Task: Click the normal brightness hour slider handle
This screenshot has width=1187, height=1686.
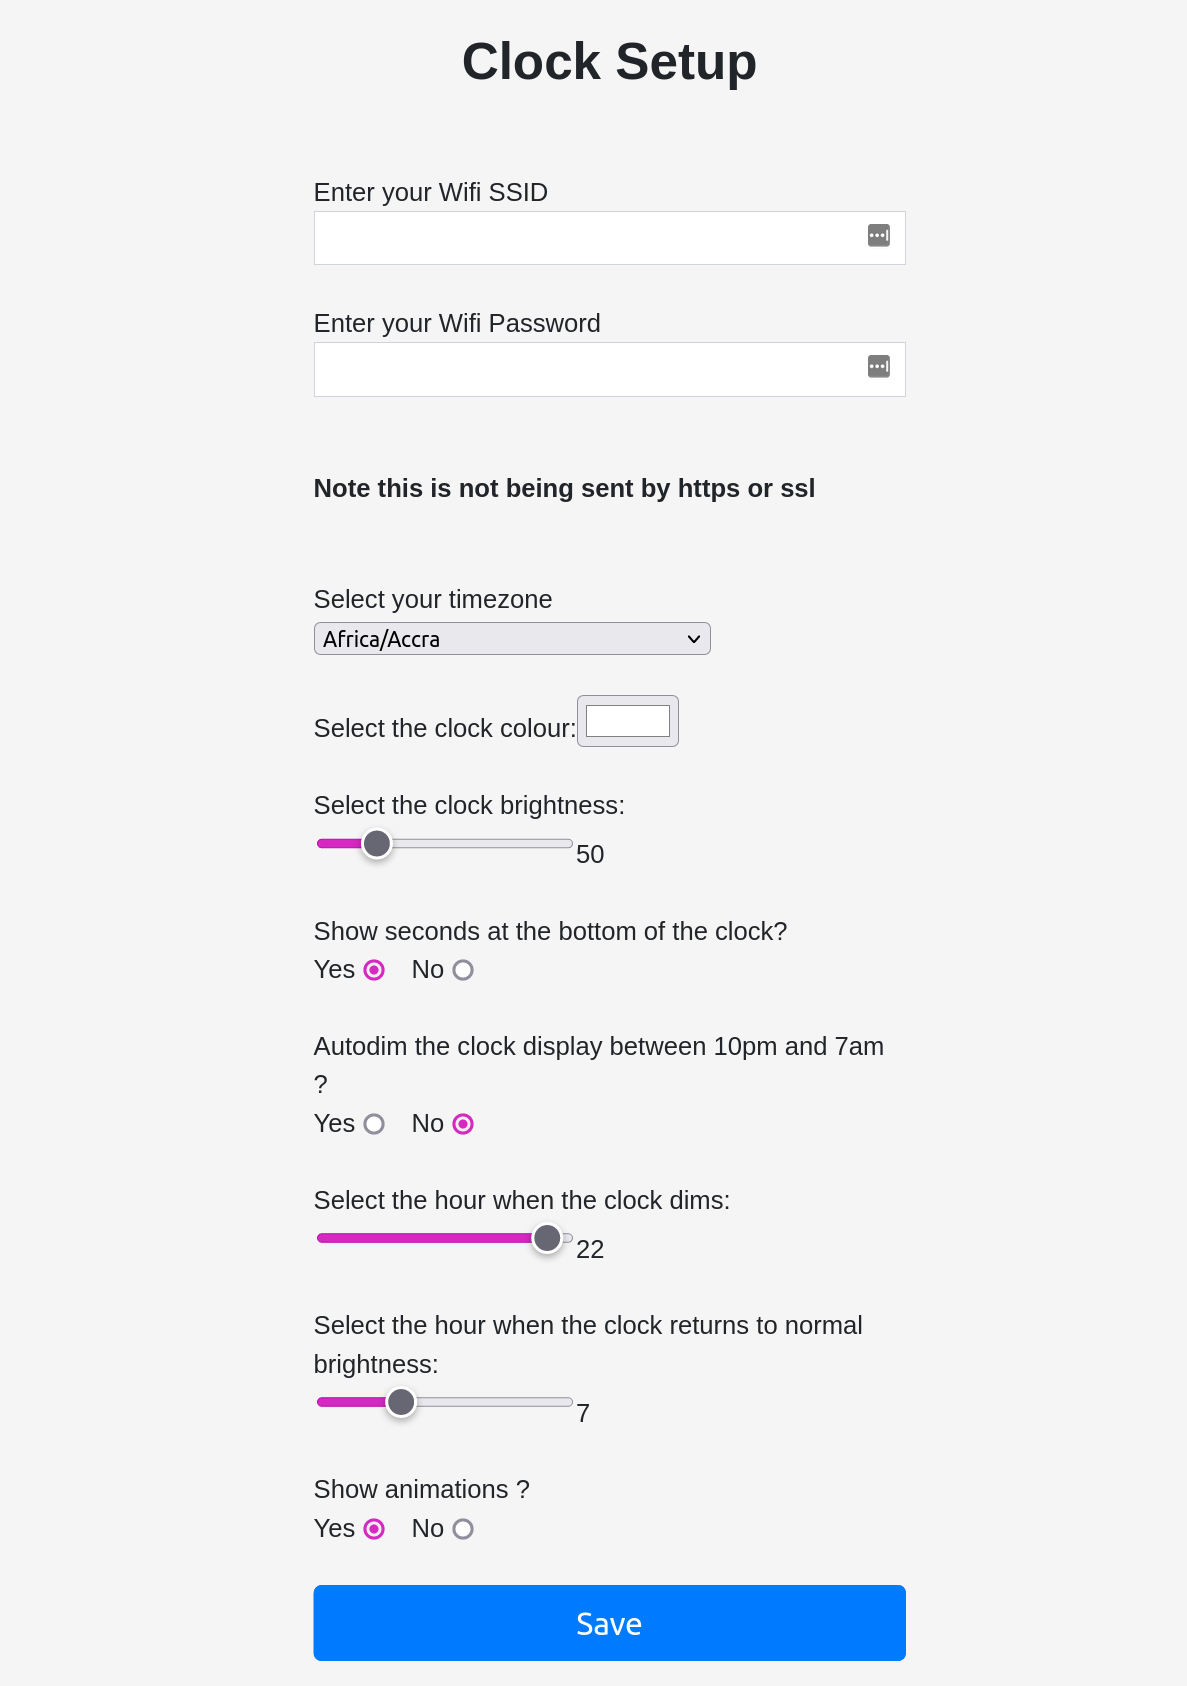Action: pyautogui.click(x=401, y=1402)
